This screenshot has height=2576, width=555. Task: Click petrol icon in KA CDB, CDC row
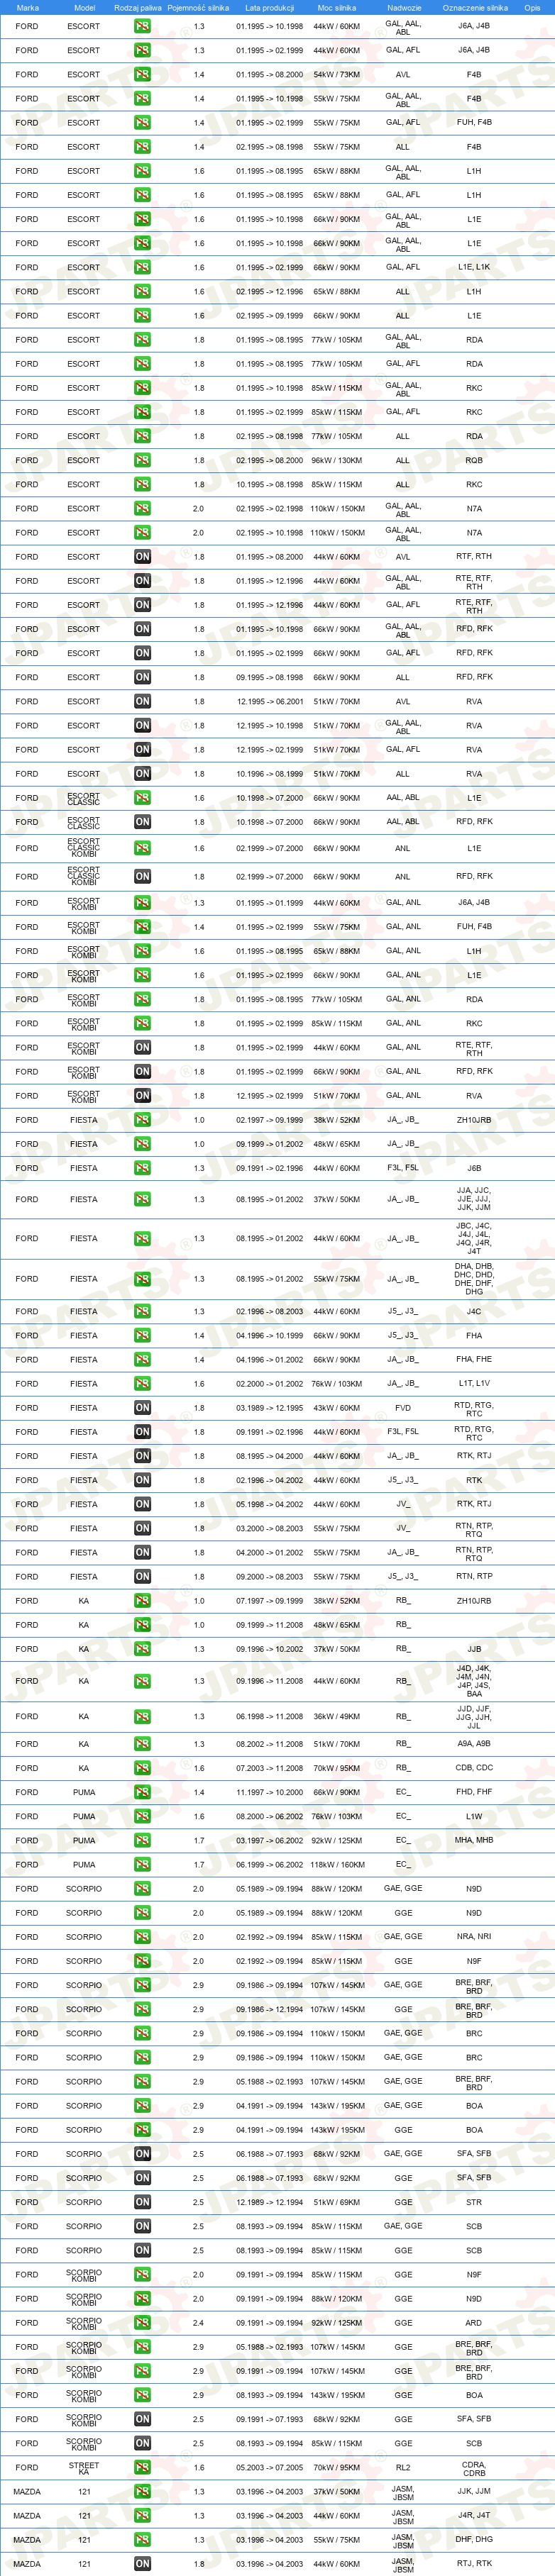pyautogui.click(x=142, y=1768)
